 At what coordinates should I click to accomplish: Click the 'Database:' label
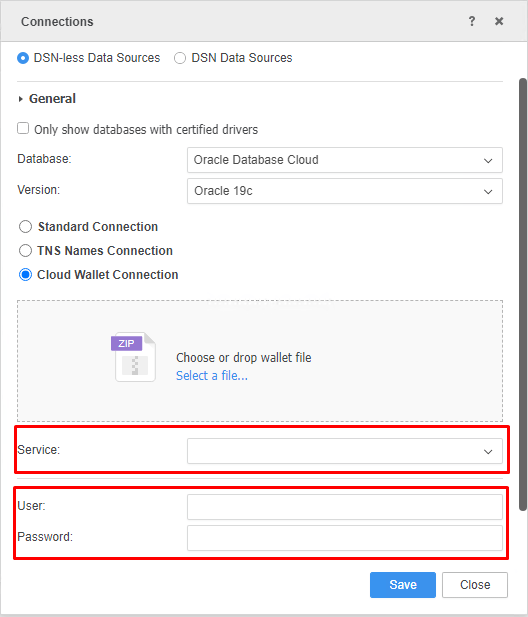click(44, 159)
